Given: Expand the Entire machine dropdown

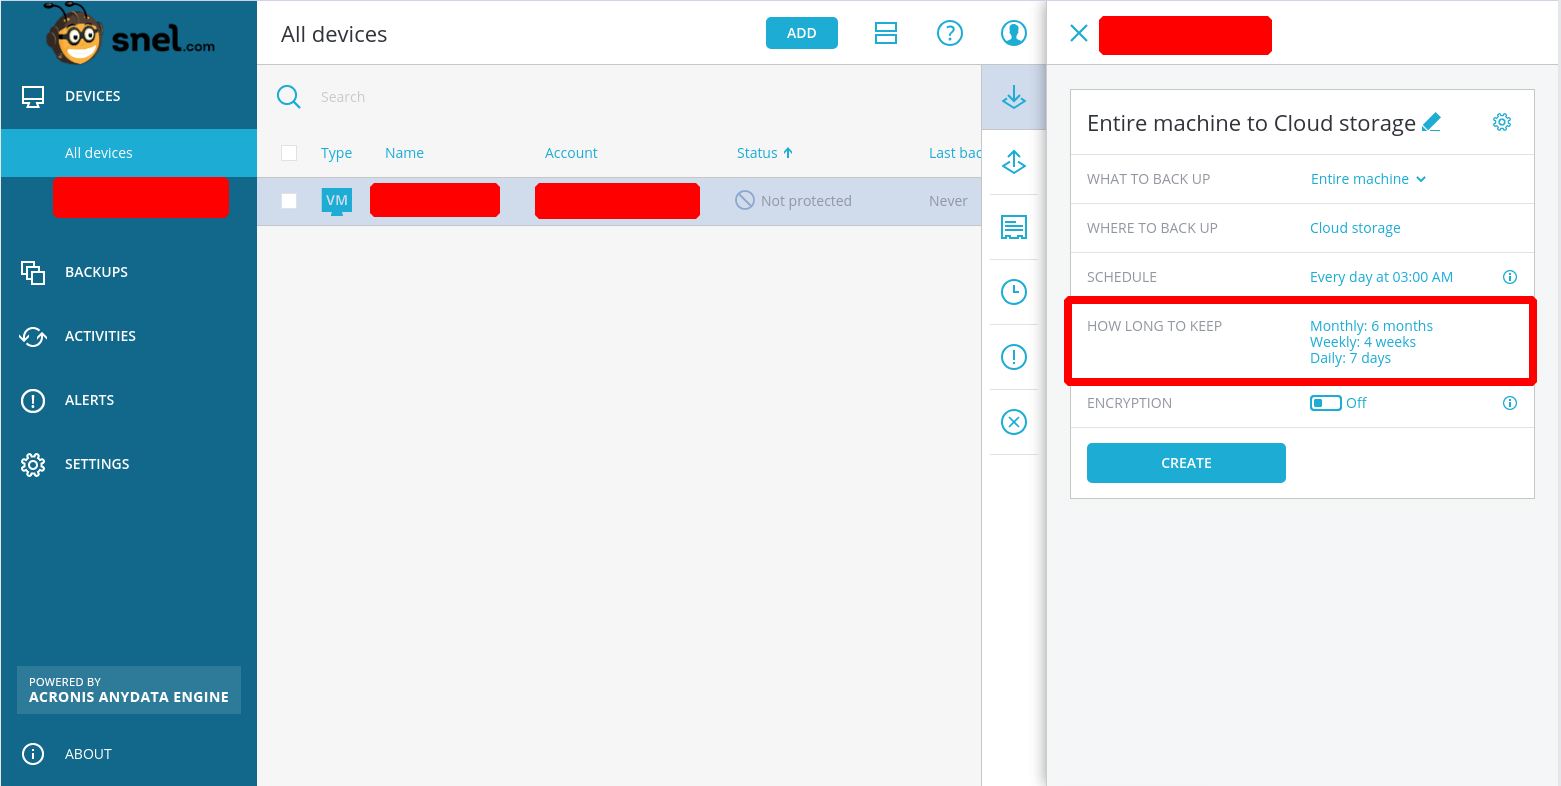Looking at the screenshot, I should tap(1368, 179).
